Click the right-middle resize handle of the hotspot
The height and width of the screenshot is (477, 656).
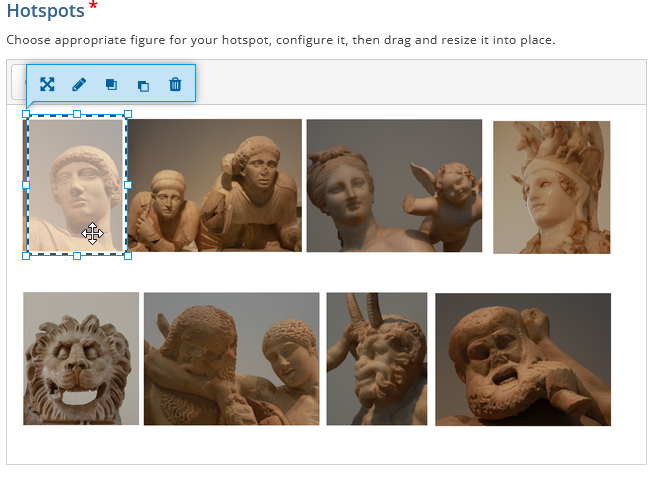pos(127,185)
